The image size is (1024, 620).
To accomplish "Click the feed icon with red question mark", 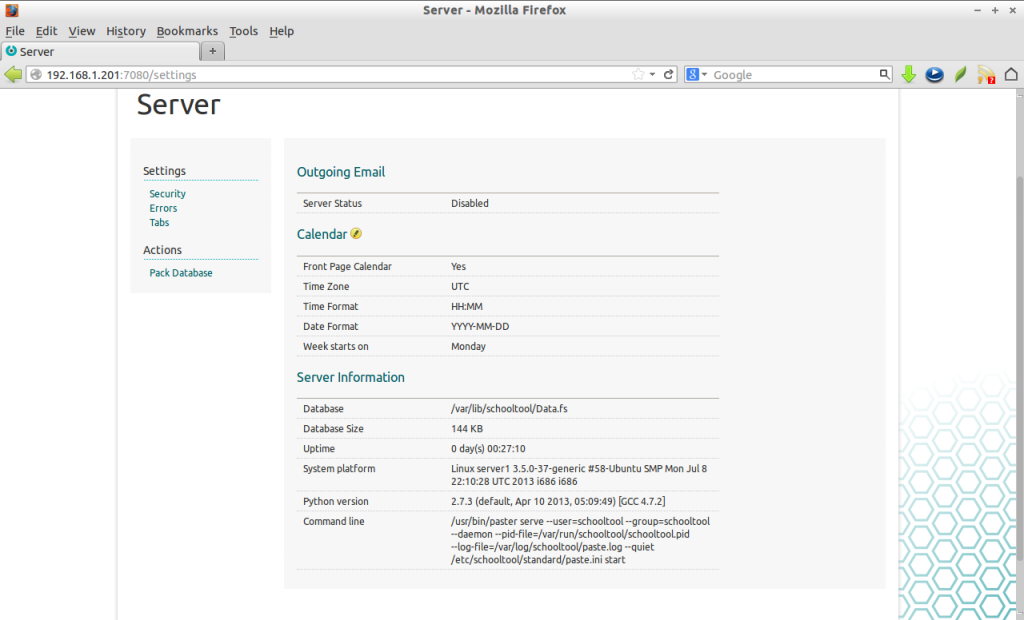I will (x=984, y=74).
